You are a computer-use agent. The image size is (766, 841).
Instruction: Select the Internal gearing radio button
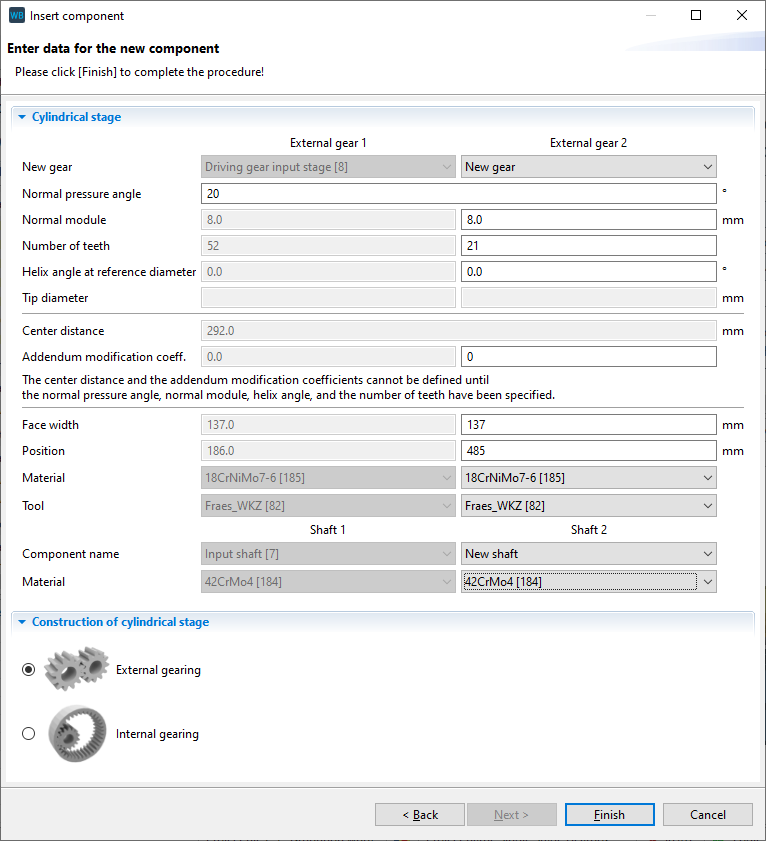coord(28,734)
